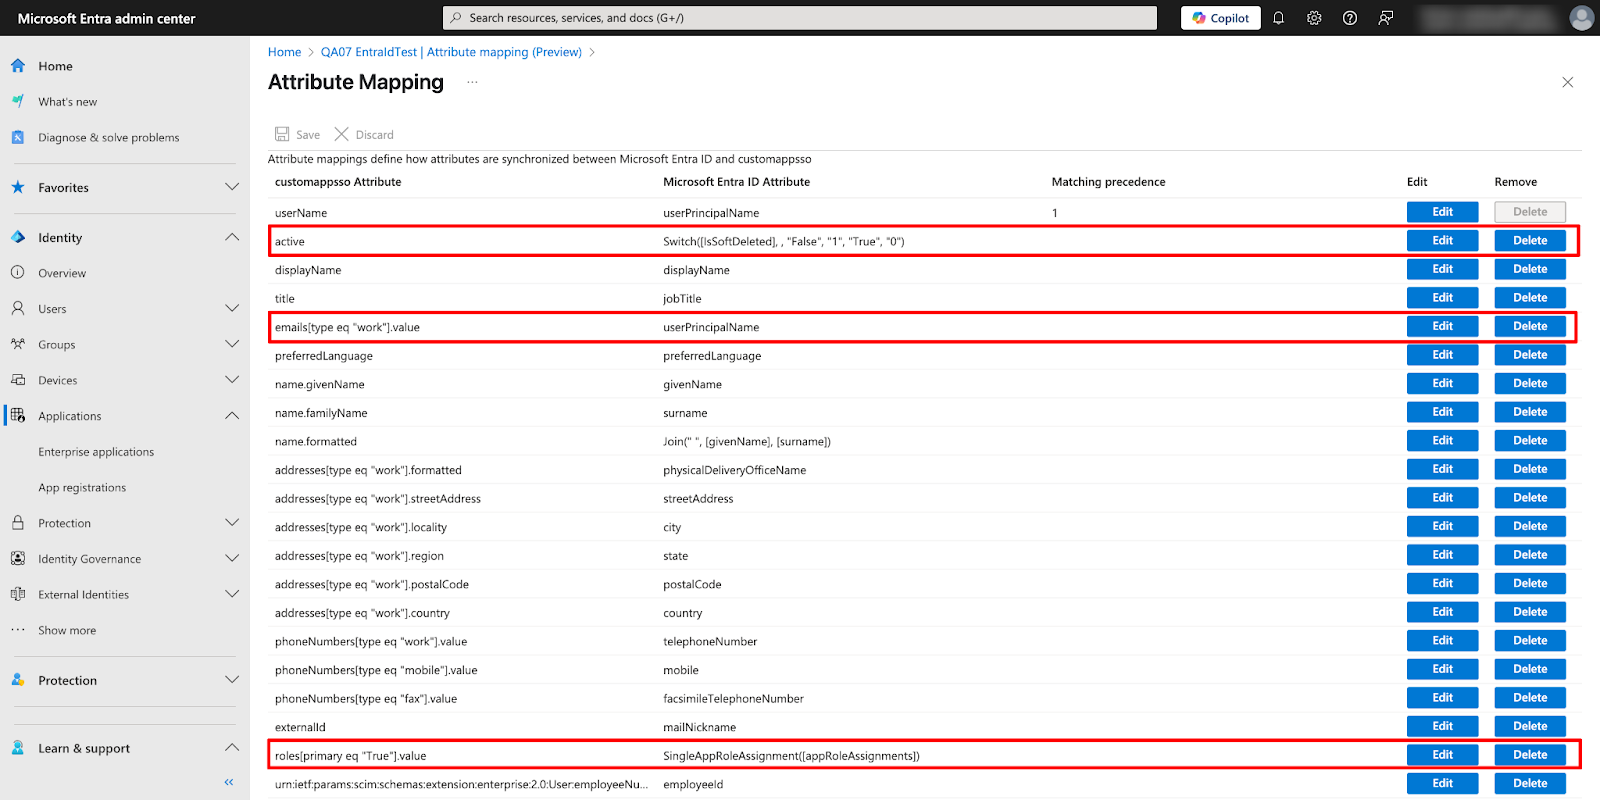
Task: Edit the emails work value mapping
Action: 1442,327
